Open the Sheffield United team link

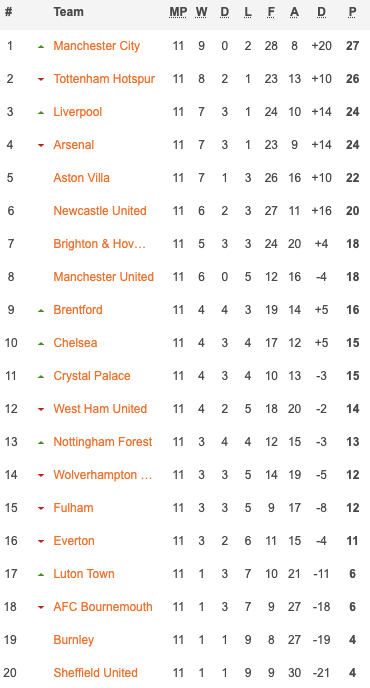click(95, 673)
